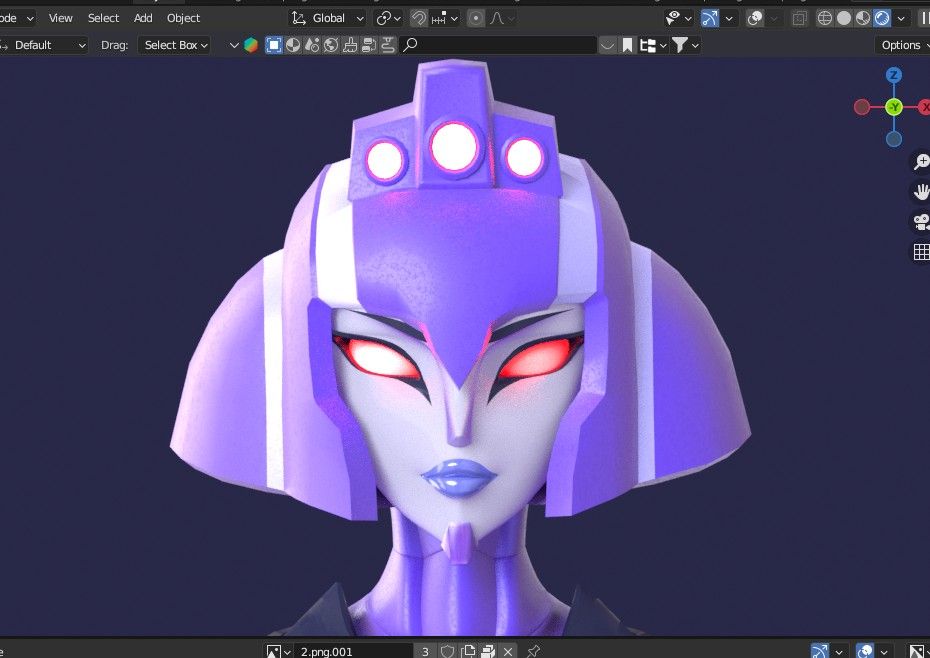930x658 pixels.
Task: Open object visibility and selectability dropdown
Action: click(678, 18)
